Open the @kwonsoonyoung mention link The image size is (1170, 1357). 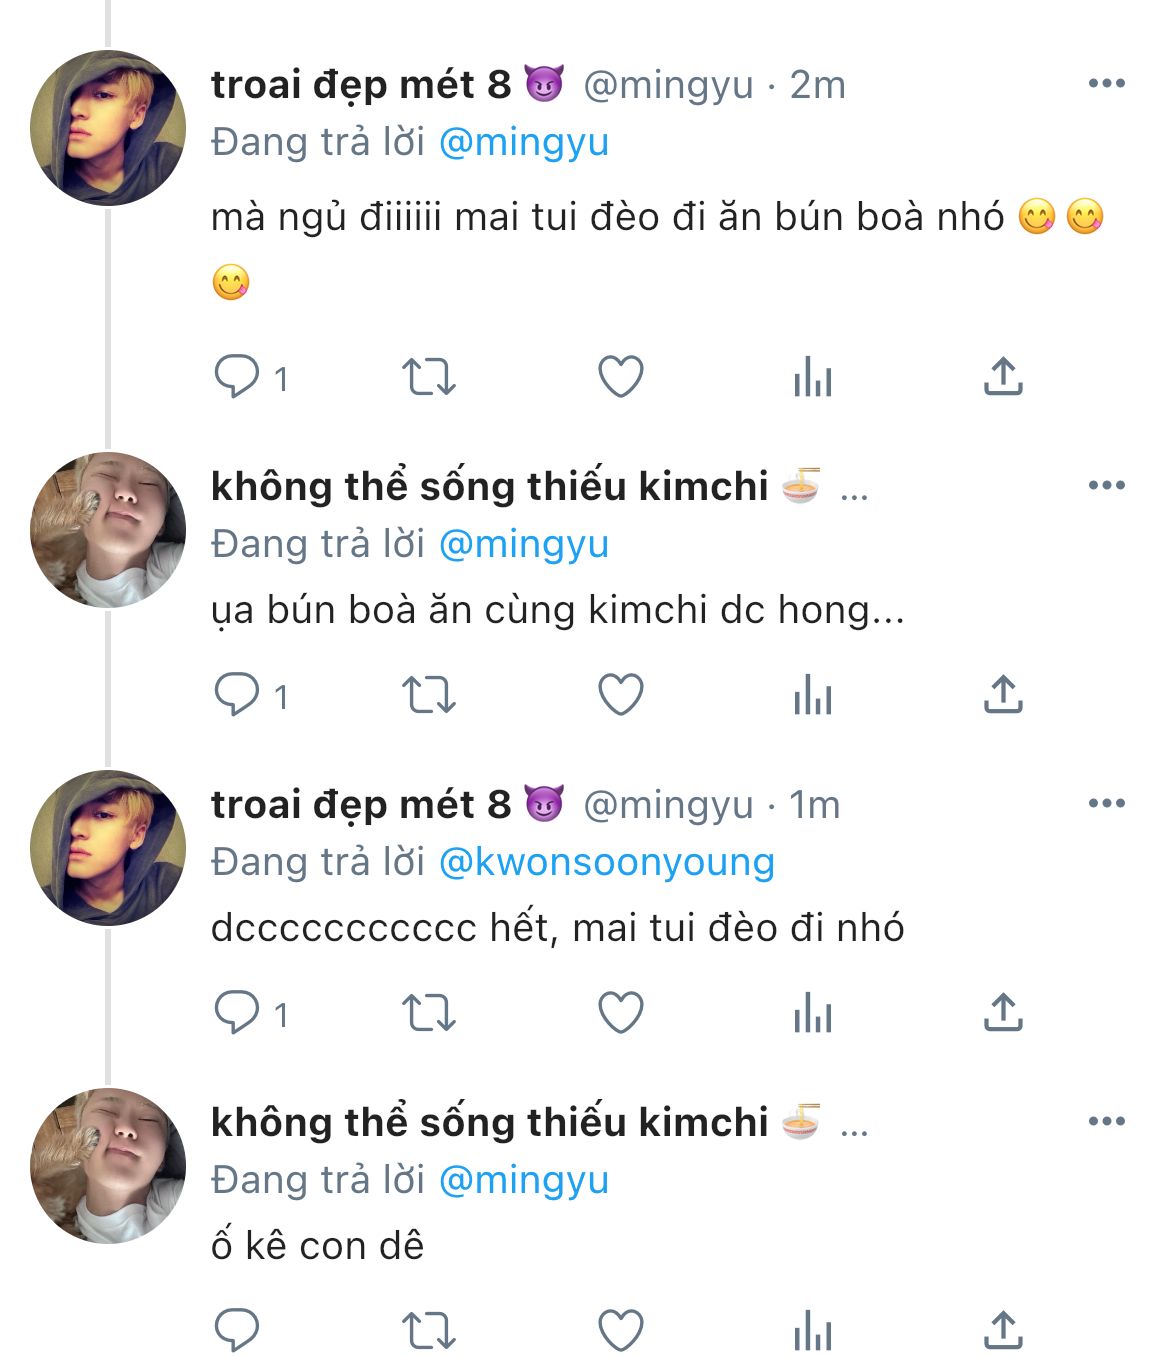pyautogui.click(x=606, y=862)
